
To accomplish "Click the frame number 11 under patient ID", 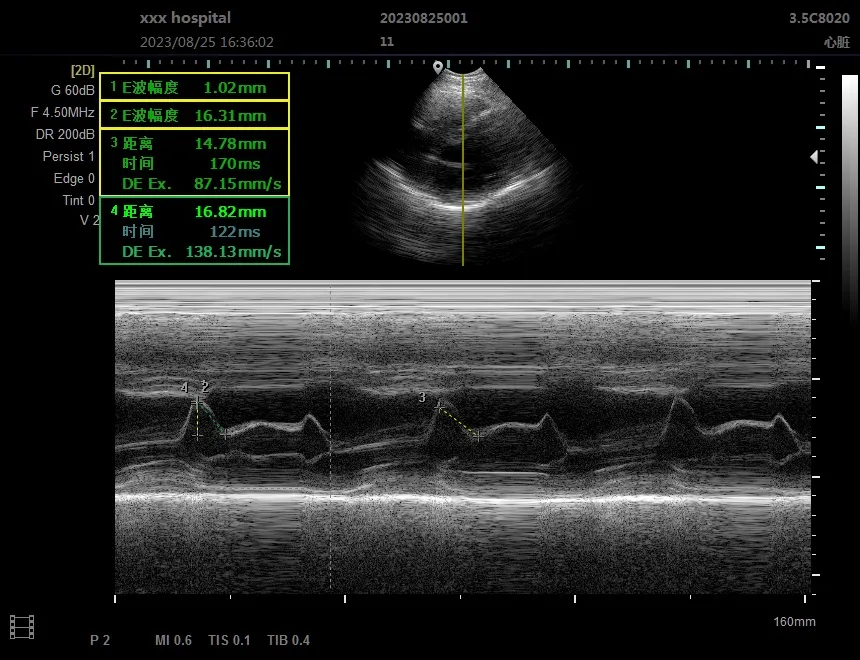I will coord(387,42).
